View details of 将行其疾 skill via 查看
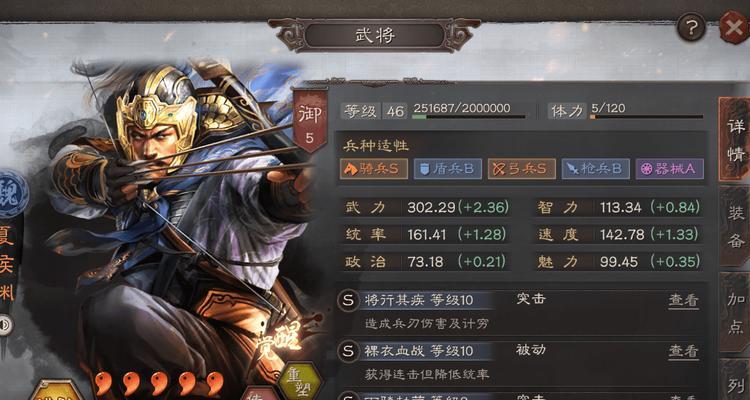750x400 pixels. [683, 300]
